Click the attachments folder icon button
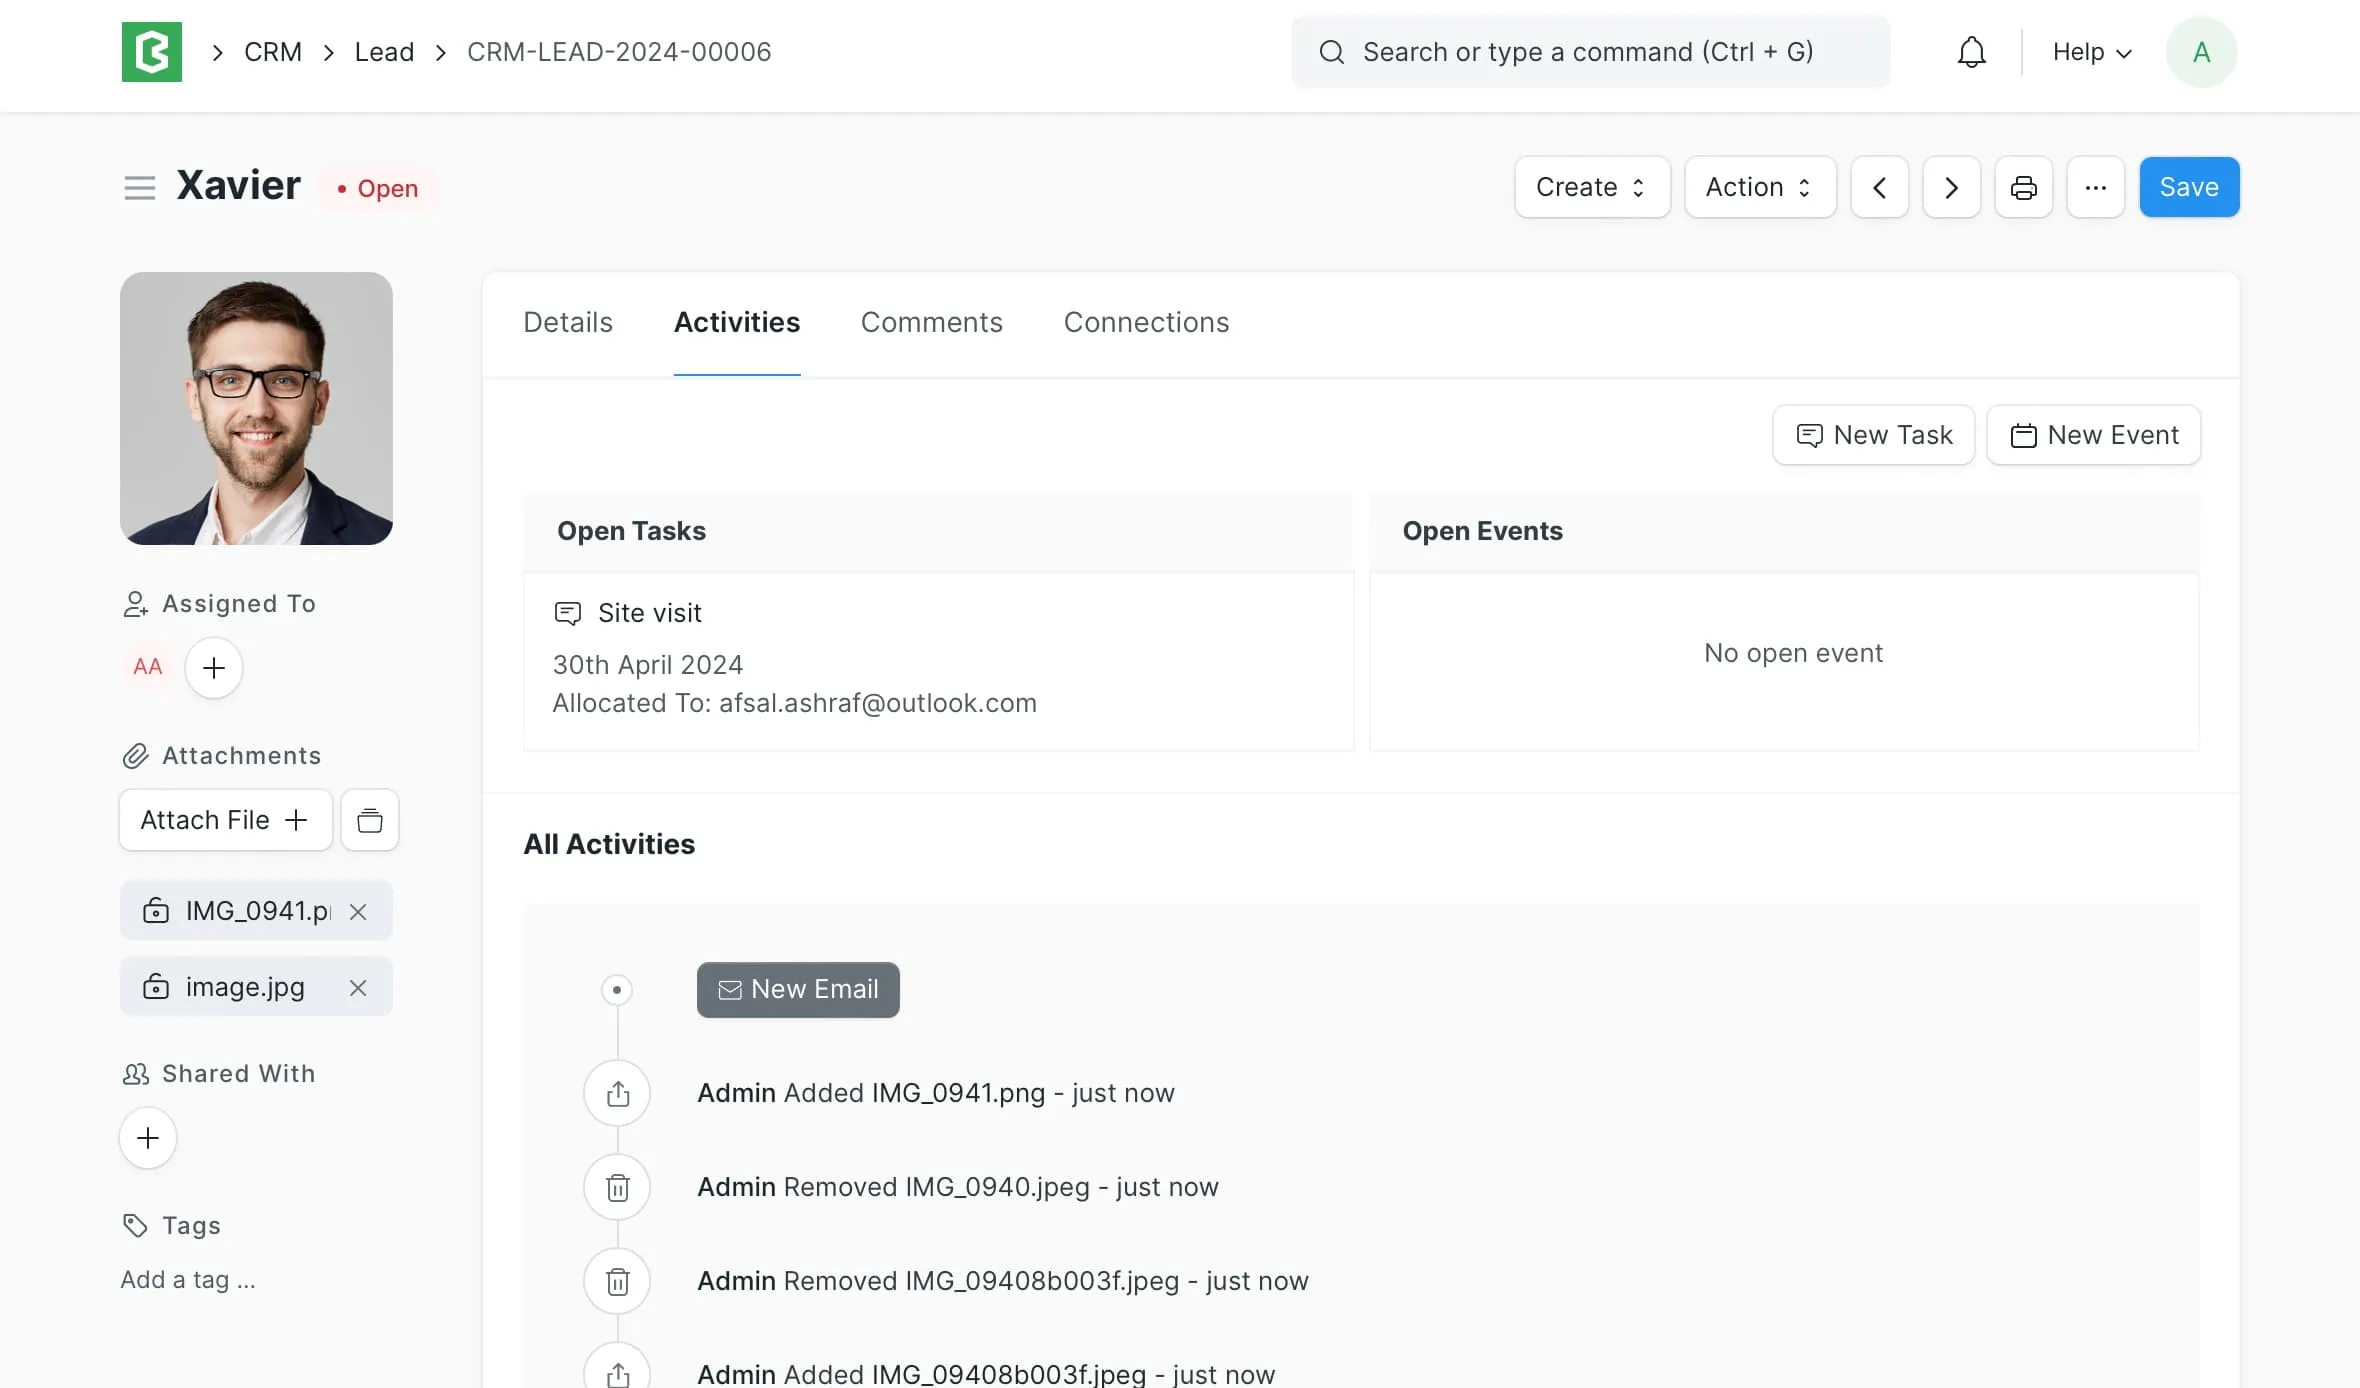2360x1388 pixels. (x=369, y=820)
